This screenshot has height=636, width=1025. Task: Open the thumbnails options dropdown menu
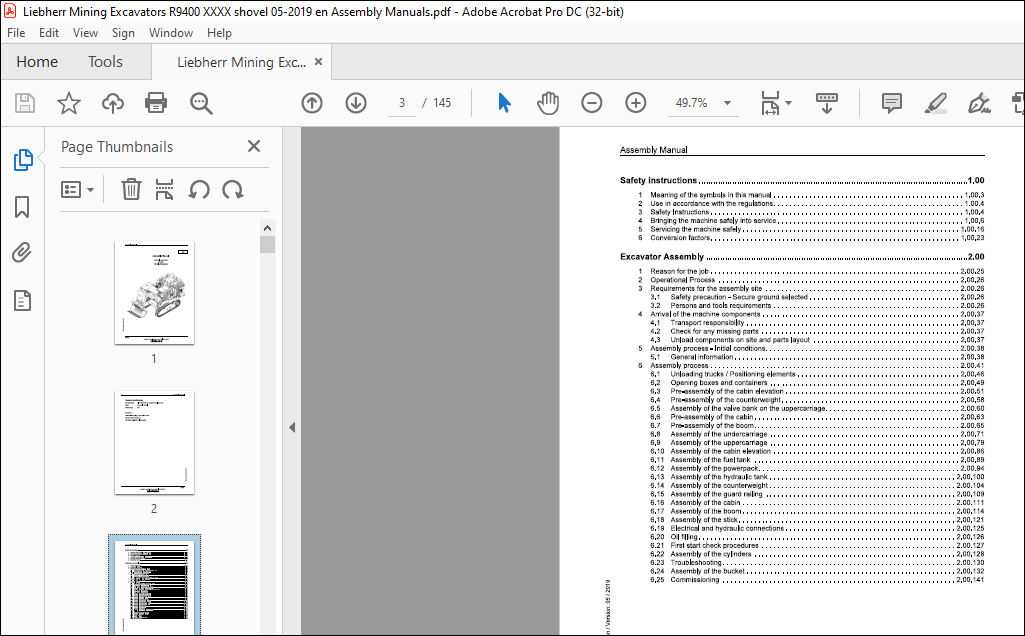coord(77,190)
